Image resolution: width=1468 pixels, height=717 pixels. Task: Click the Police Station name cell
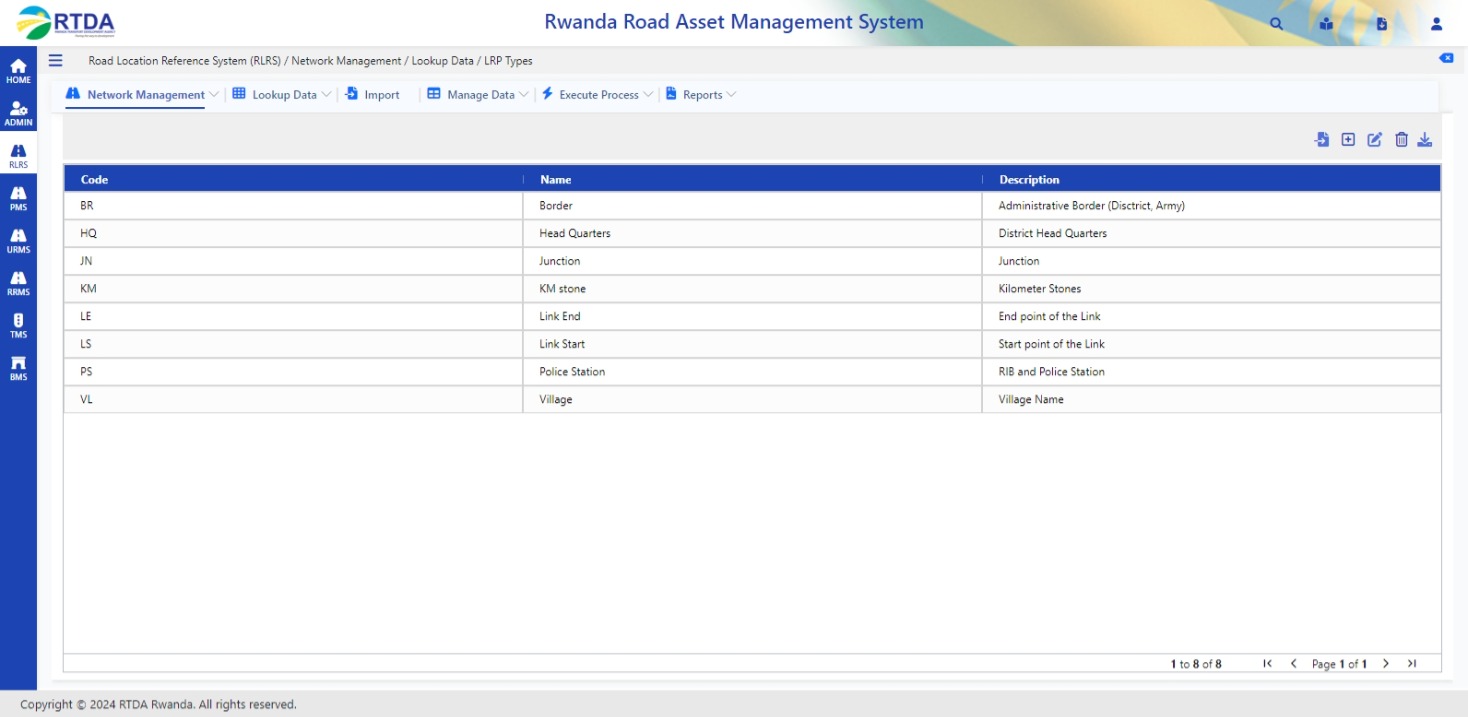pyautogui.click(x=752, y=372)
